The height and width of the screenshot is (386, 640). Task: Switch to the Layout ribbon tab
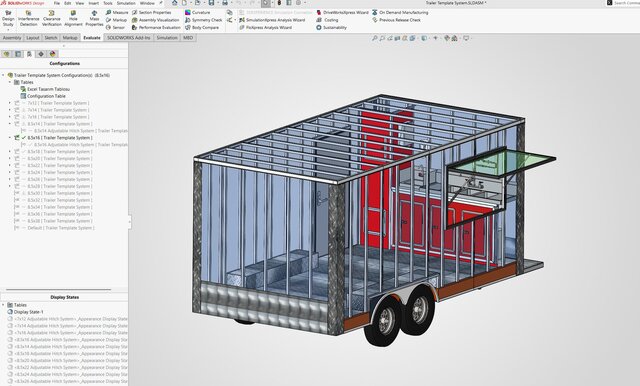(33, 38)
